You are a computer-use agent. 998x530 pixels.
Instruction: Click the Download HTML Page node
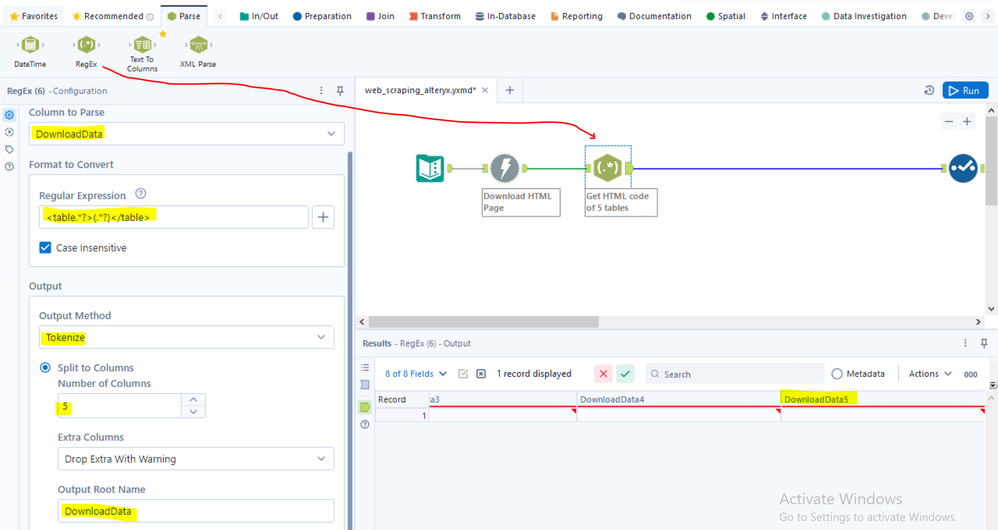point(505,168)
